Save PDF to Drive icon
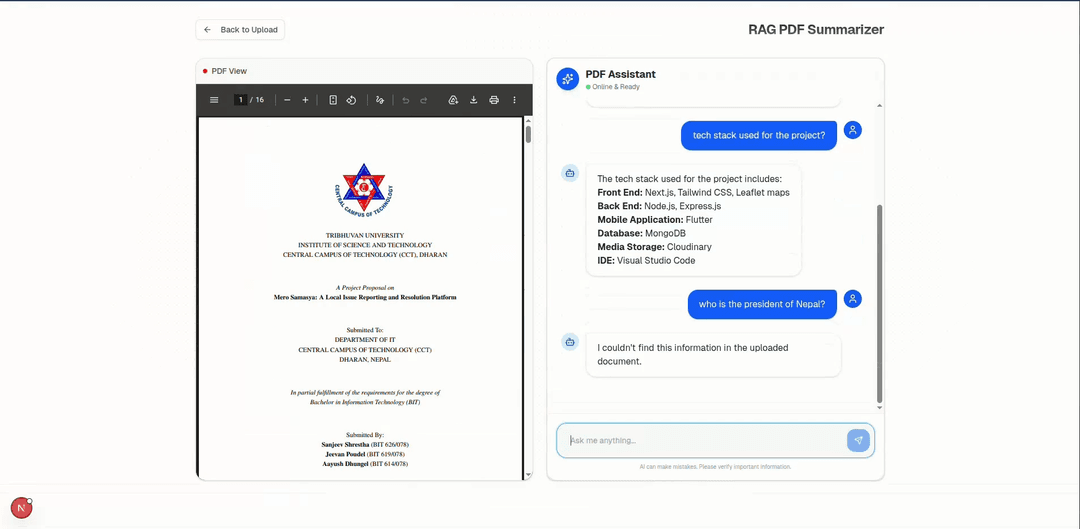Image resolution: width=1080 pixels, height=529 pixels. [x=453, y=100]
